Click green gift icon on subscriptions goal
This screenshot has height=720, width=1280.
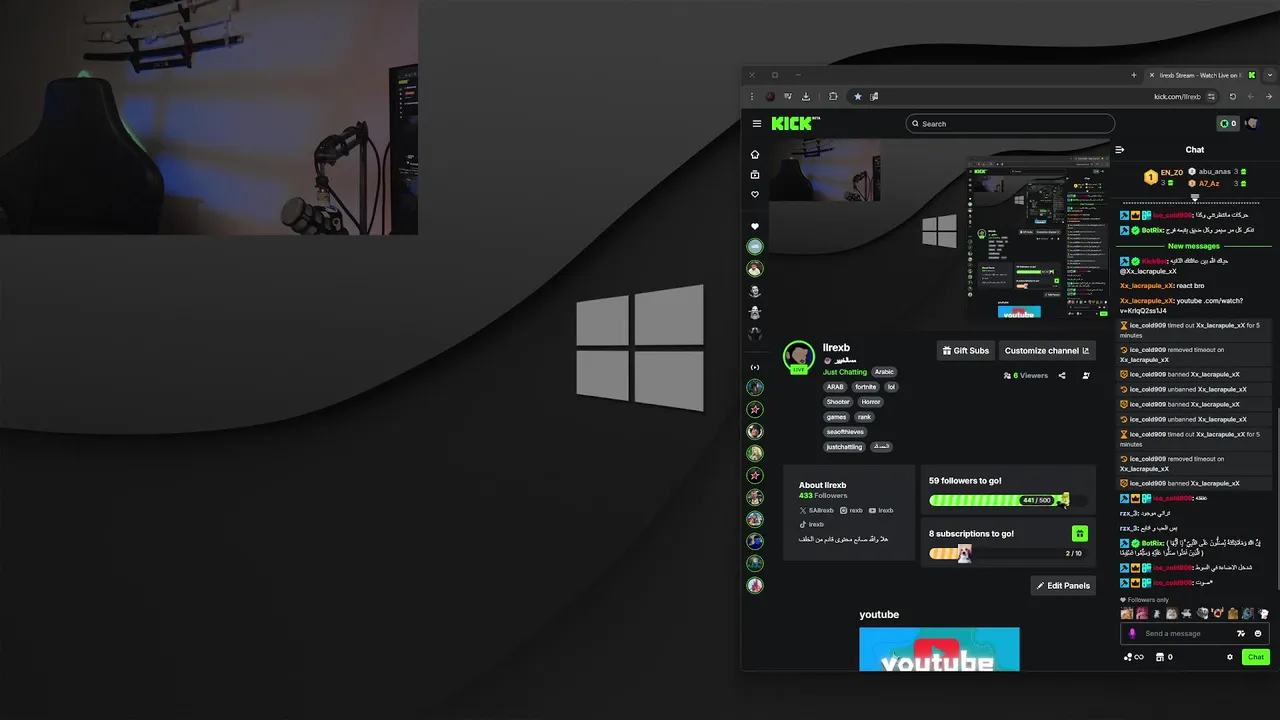[1079, 534]
